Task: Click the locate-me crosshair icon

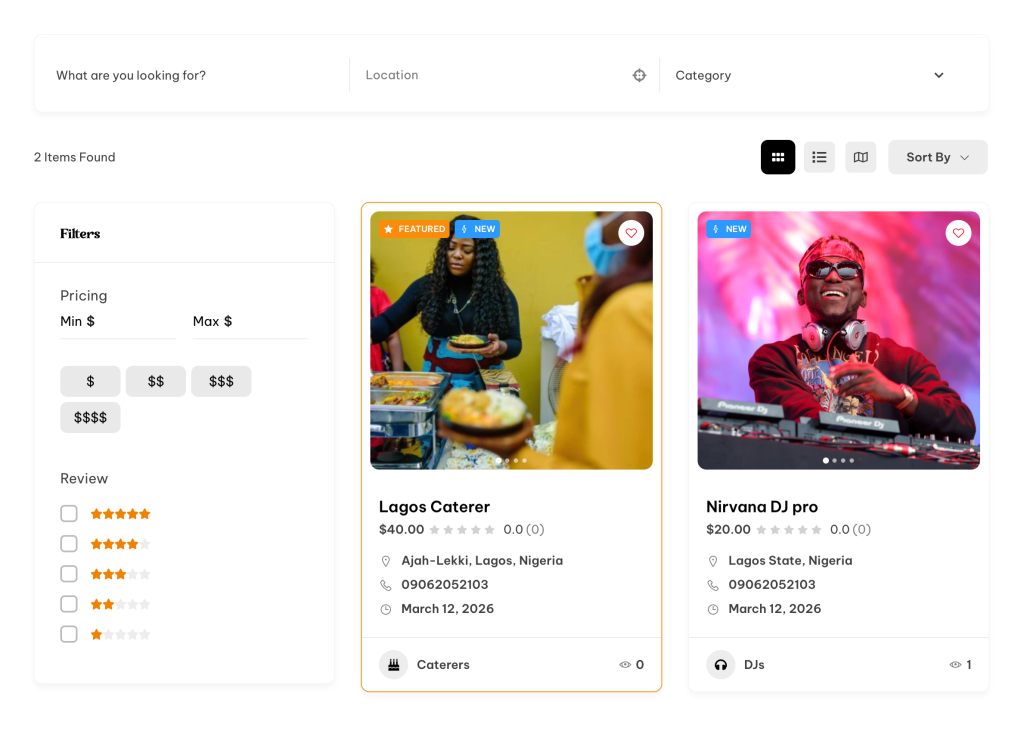Action: 639,75
